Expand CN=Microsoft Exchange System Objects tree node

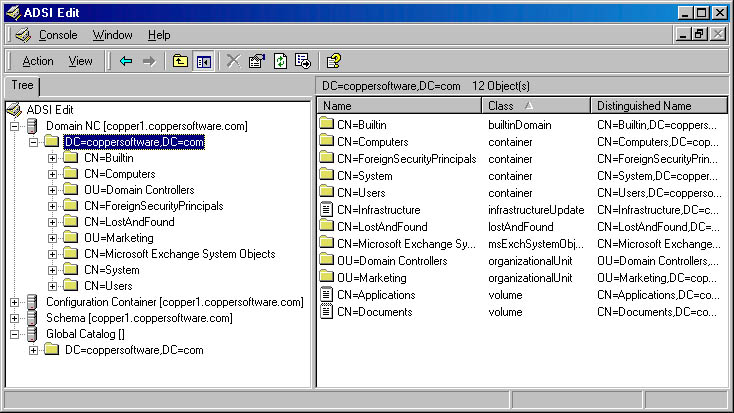tap(52, 254)
